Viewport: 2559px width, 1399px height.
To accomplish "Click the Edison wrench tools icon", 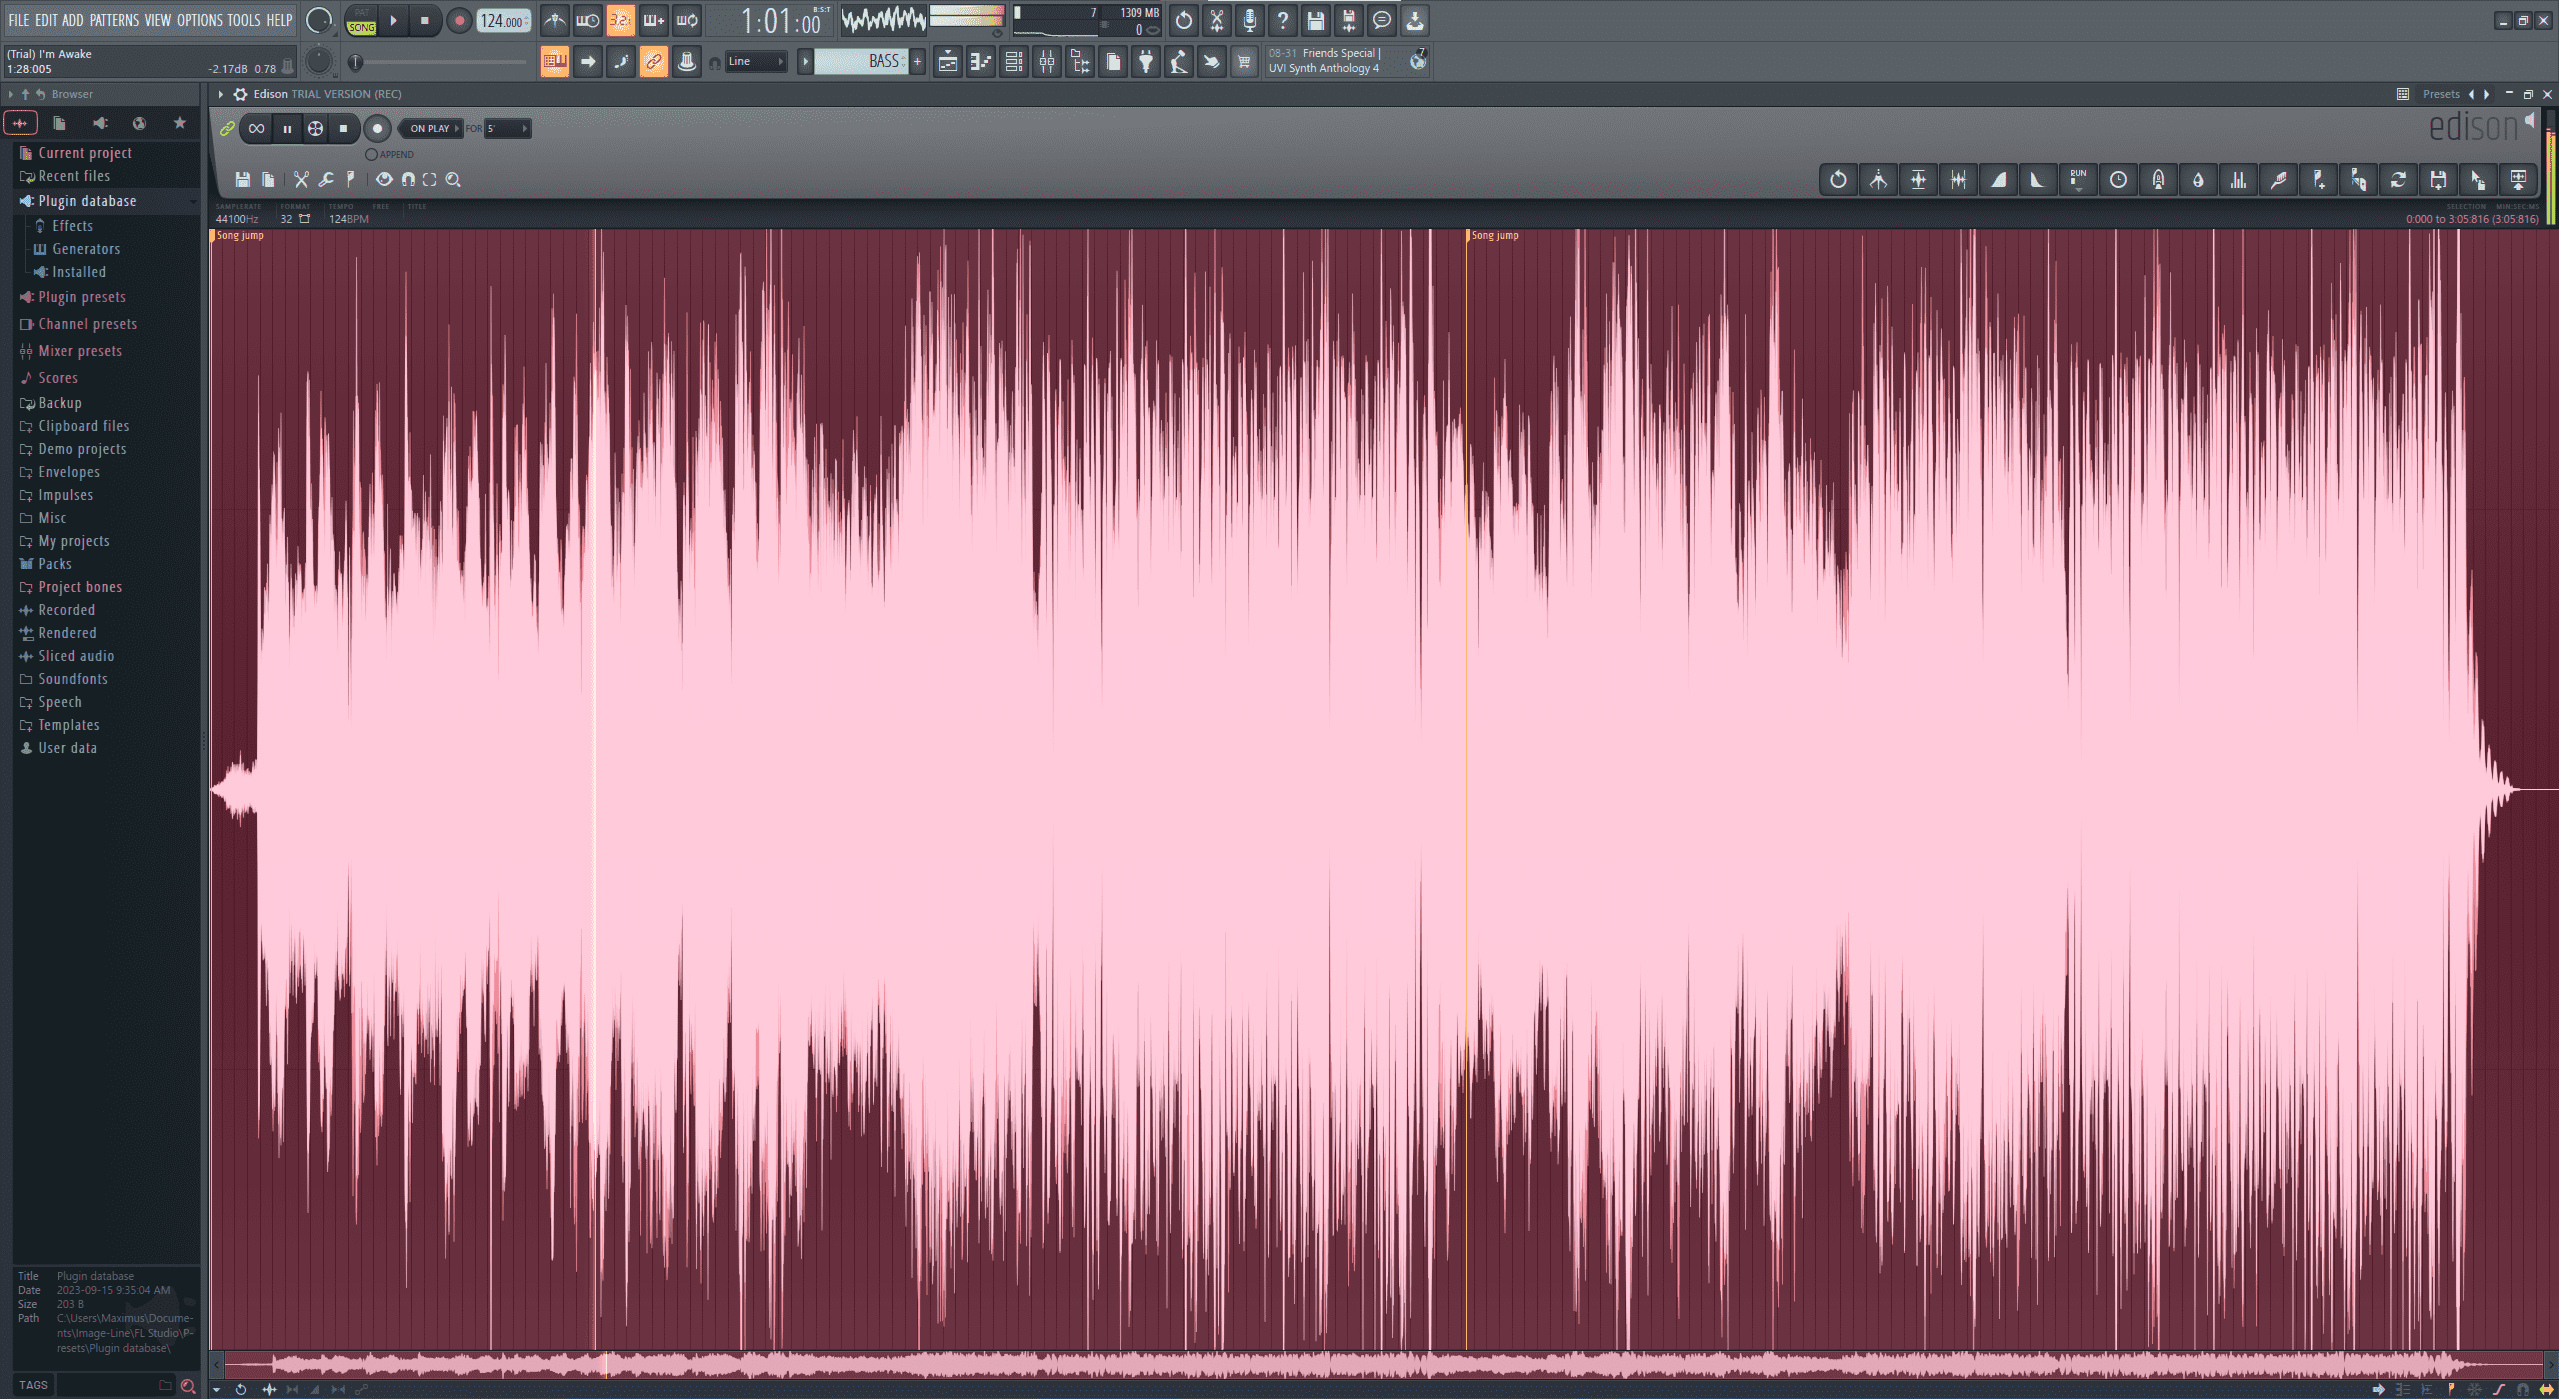I will (326, 180).
